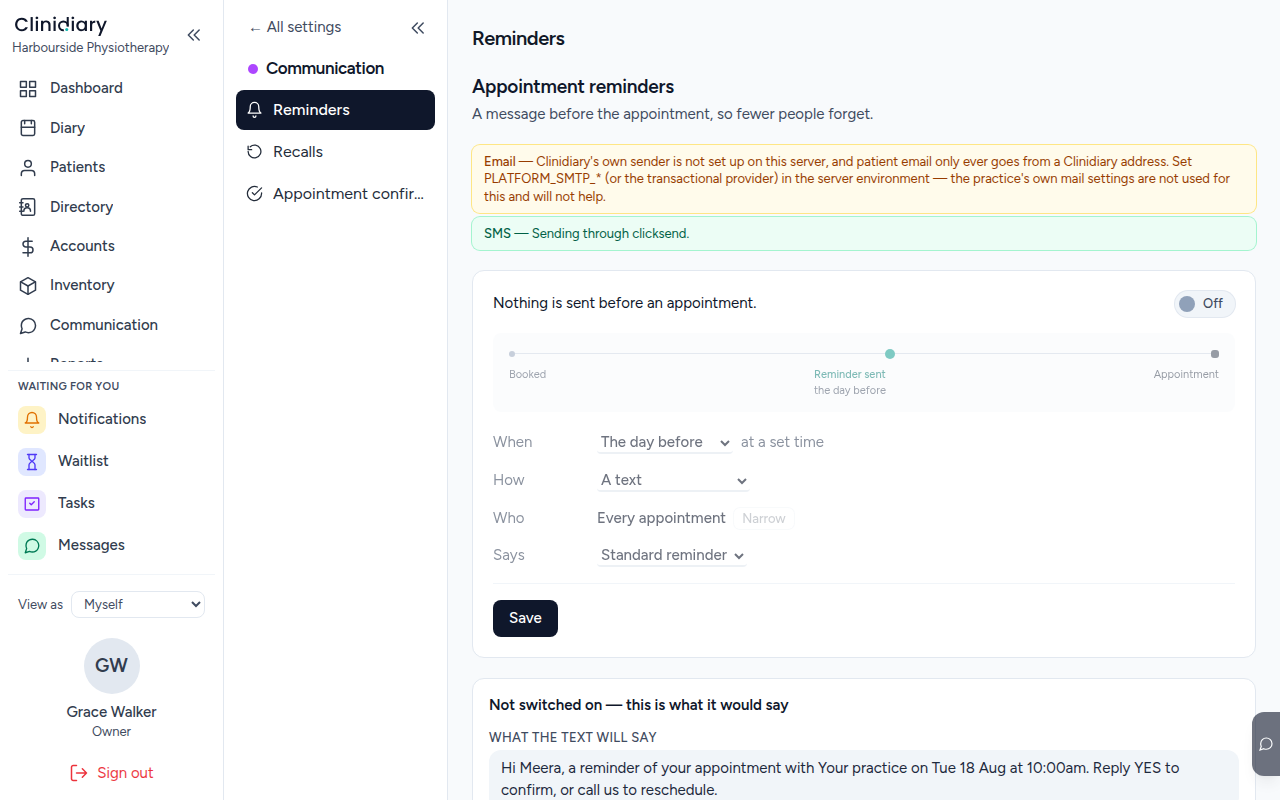This screenshot has height=800, width=1280.
Task: Collapse the main sidebar with the chevrons
Action: pos(194,35)
